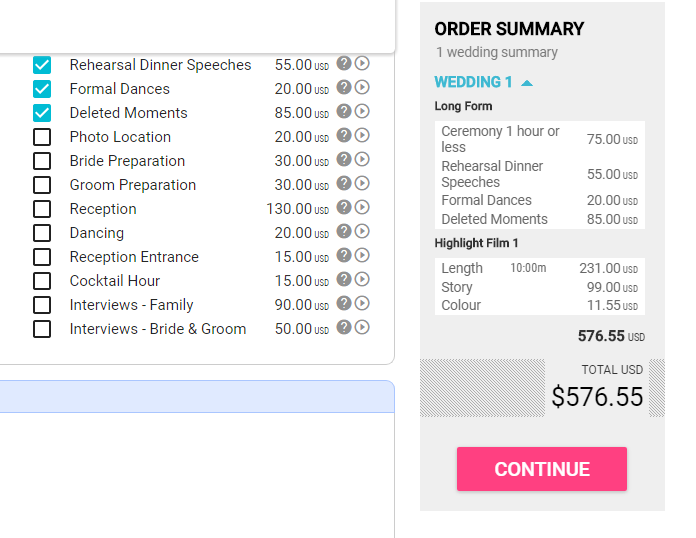Tick the Groom Preparation checkbox

42,185
